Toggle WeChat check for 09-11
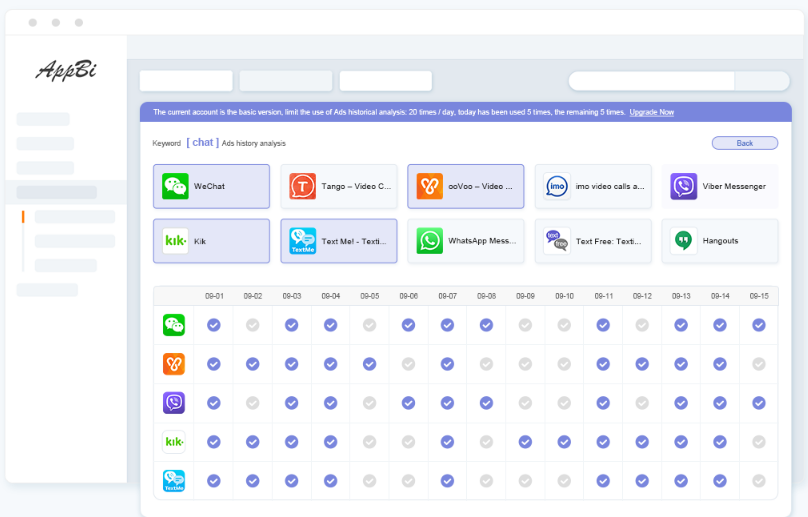Viewport: 808px width, 517px height. tap(603, 325)
